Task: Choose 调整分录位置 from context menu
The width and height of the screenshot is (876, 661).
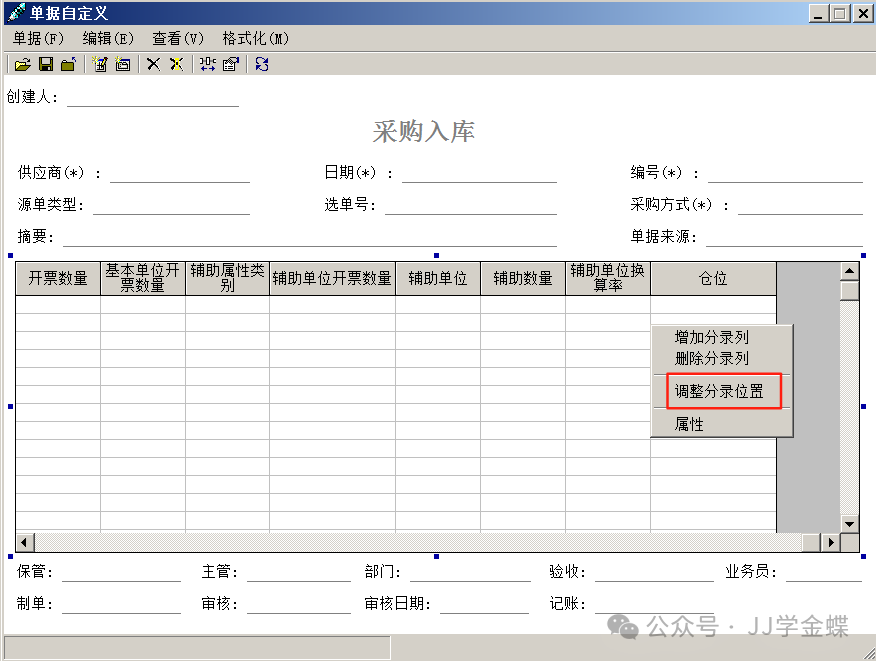Action: 719,392
